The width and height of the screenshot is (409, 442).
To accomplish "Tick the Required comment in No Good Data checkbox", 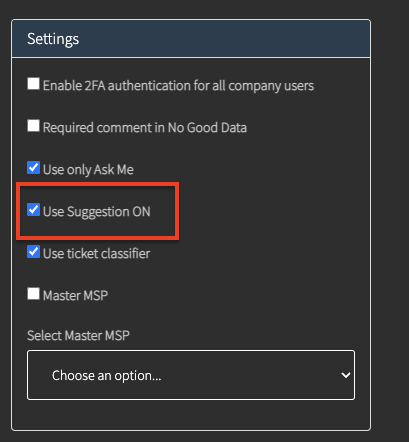I will [x=33, y=126].
